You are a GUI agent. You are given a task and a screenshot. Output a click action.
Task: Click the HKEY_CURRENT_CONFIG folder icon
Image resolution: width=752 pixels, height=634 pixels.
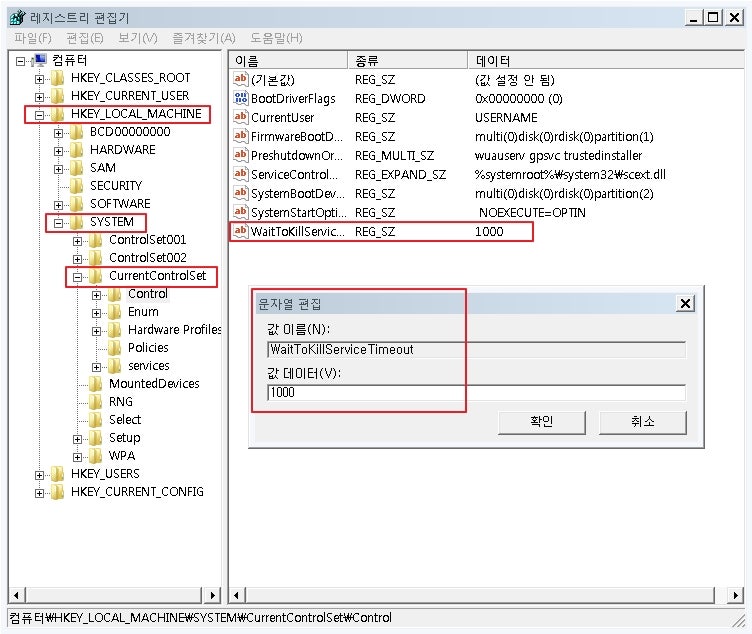pos(58,492)
